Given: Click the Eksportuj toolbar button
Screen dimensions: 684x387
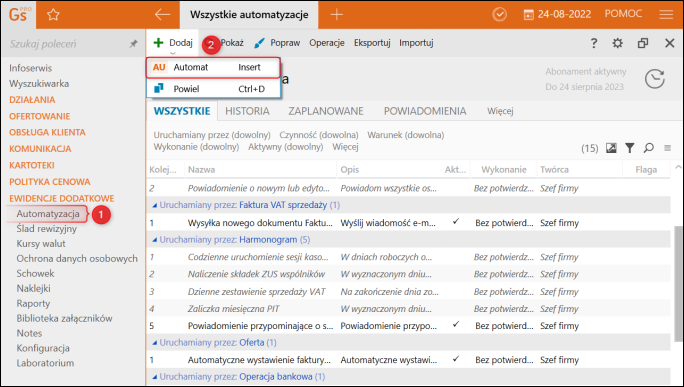Looking at the screenshot, I should [x=372, y=43].
